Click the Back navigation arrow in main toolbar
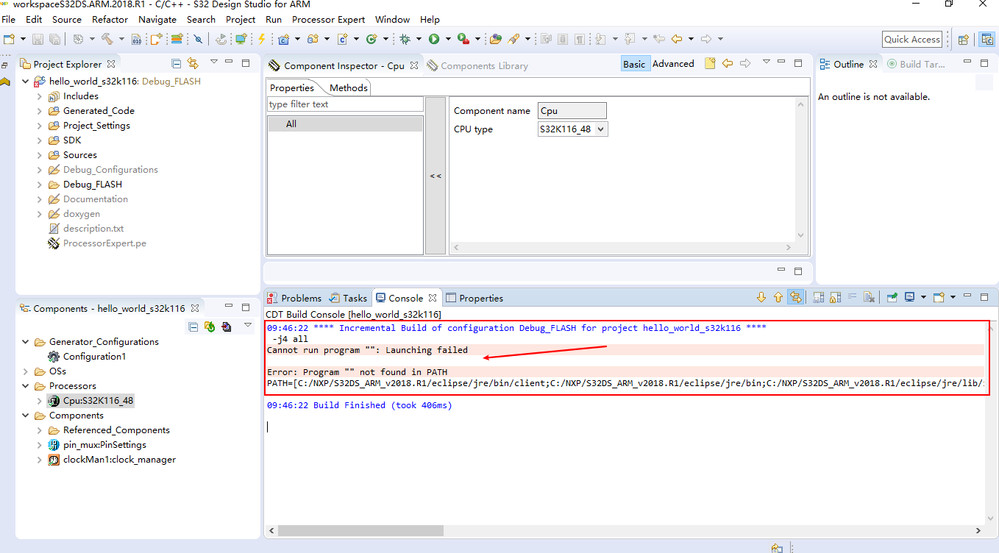The width and height of the screenshot is (999, 553). [677, 39]
